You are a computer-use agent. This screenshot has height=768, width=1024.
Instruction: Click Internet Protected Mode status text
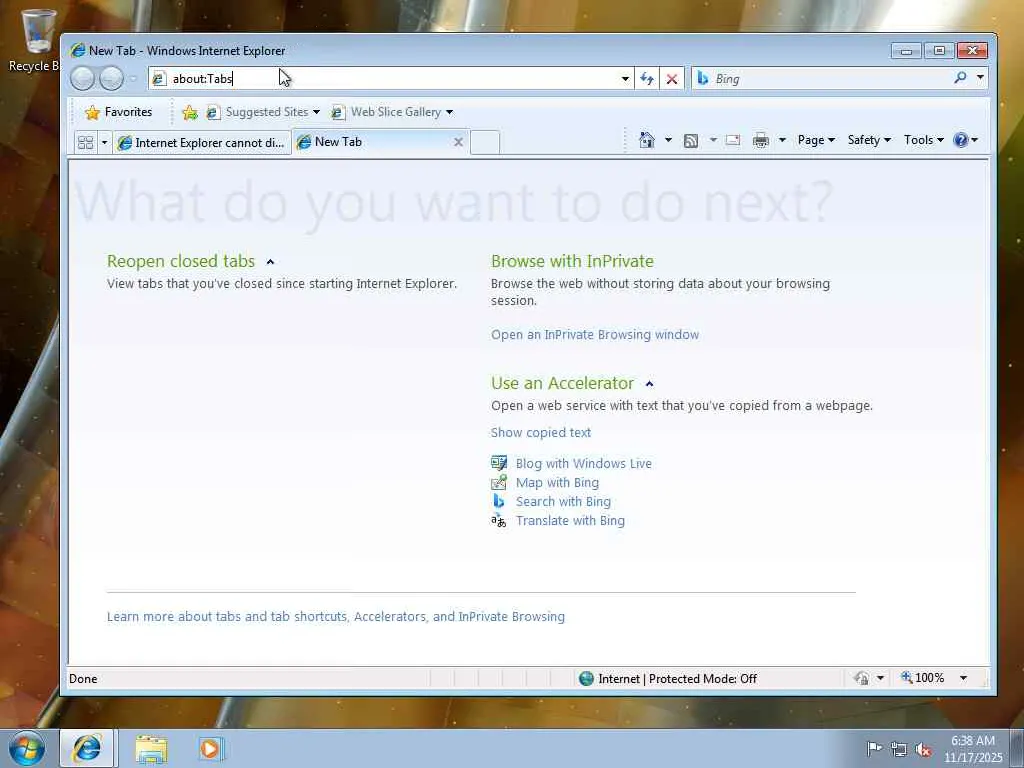point(677,679)
